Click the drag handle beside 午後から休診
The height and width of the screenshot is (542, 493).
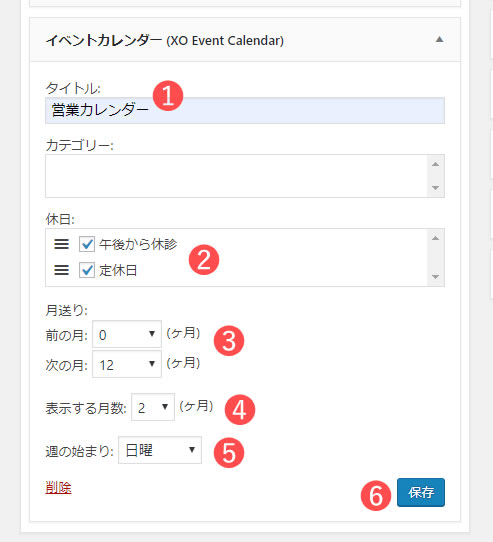click(x=61, y=244)
